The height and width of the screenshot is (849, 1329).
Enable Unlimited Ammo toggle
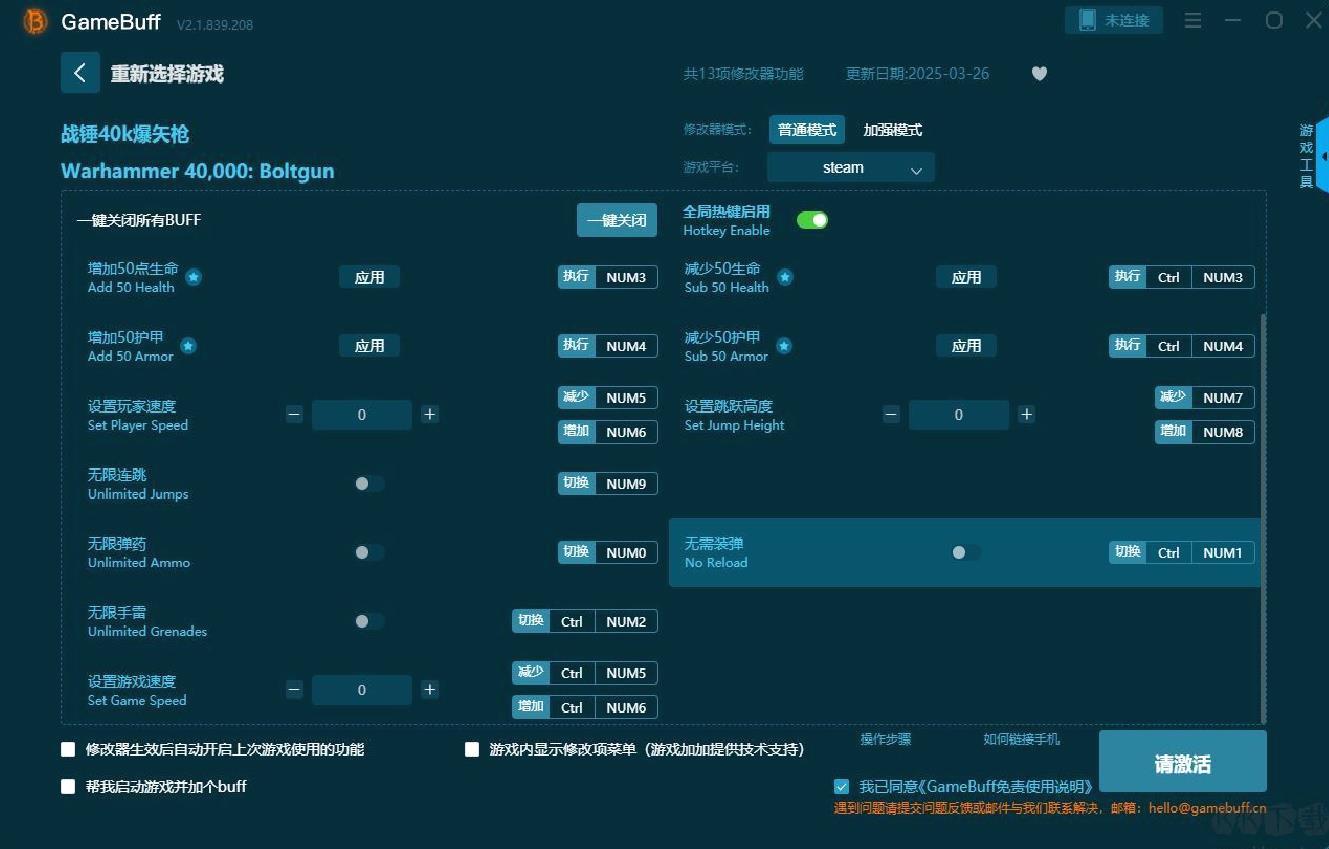369,552
